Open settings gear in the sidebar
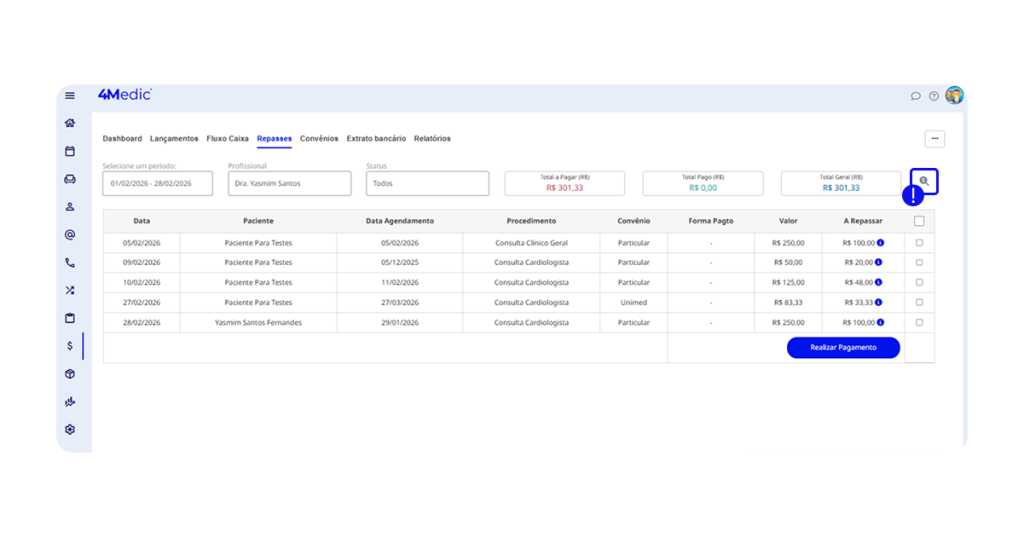The image size is (1024, 537). click(70, 430)
